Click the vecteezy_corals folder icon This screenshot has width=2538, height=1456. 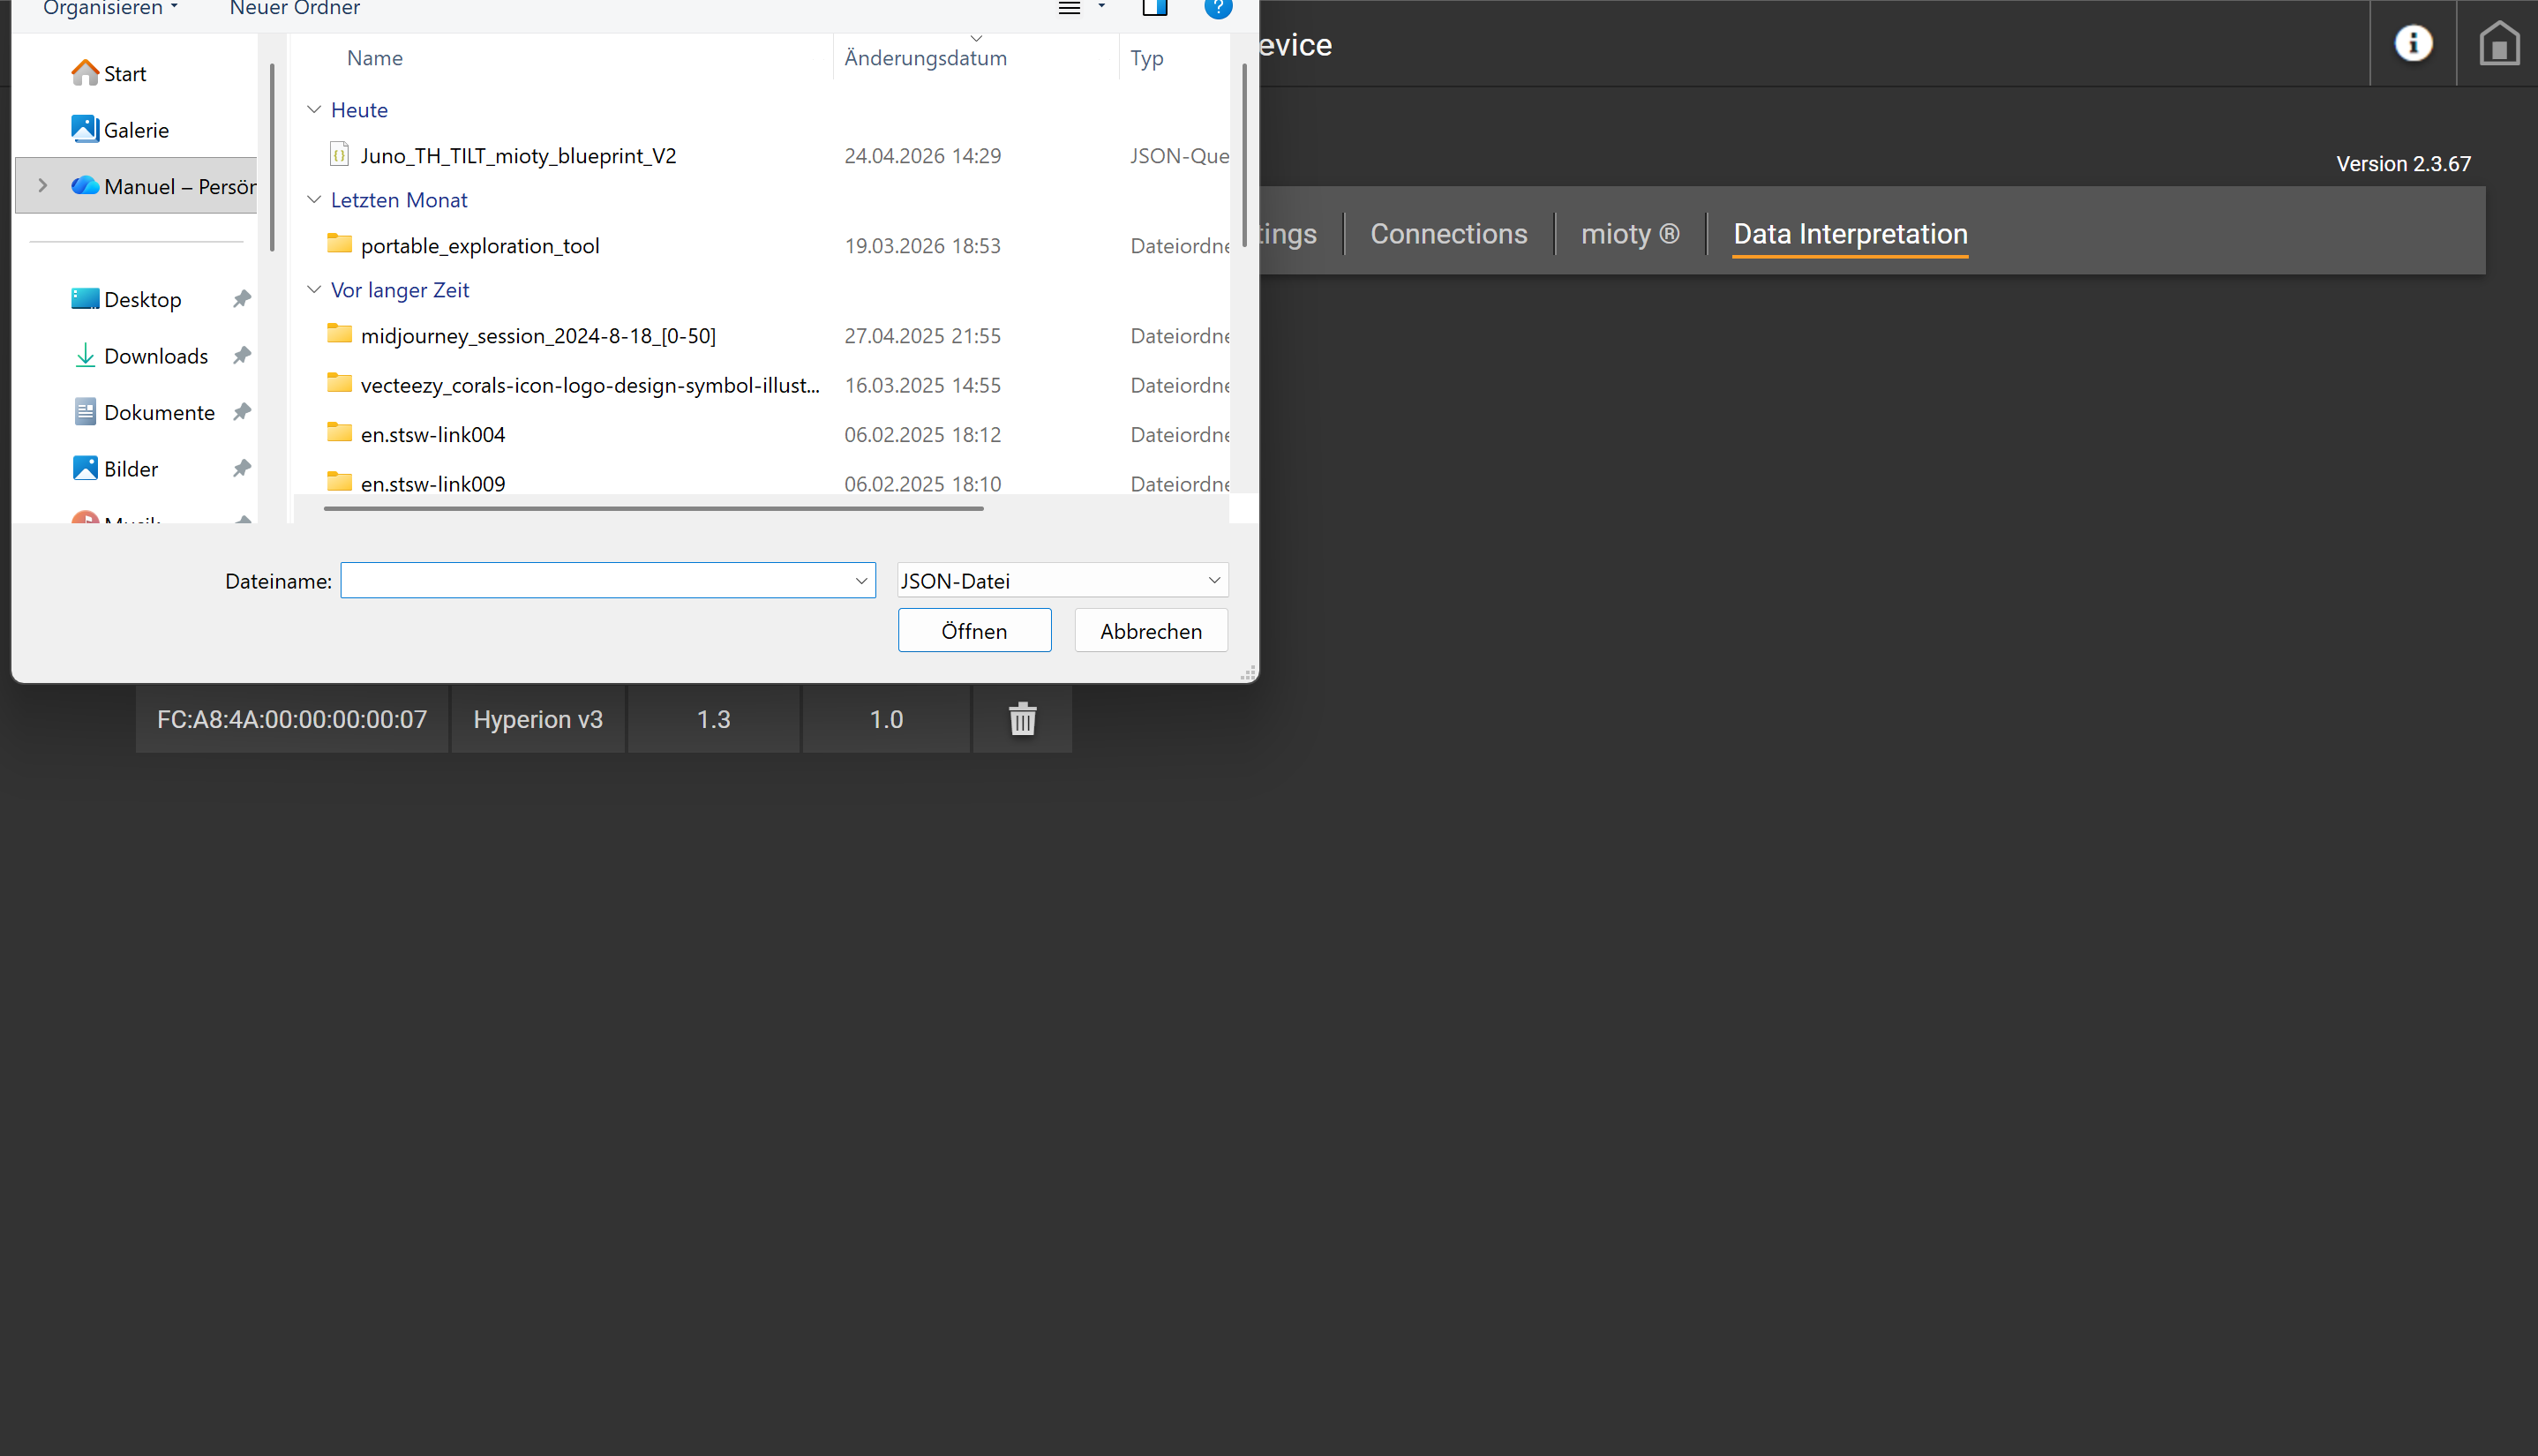[x=340, y=383]
